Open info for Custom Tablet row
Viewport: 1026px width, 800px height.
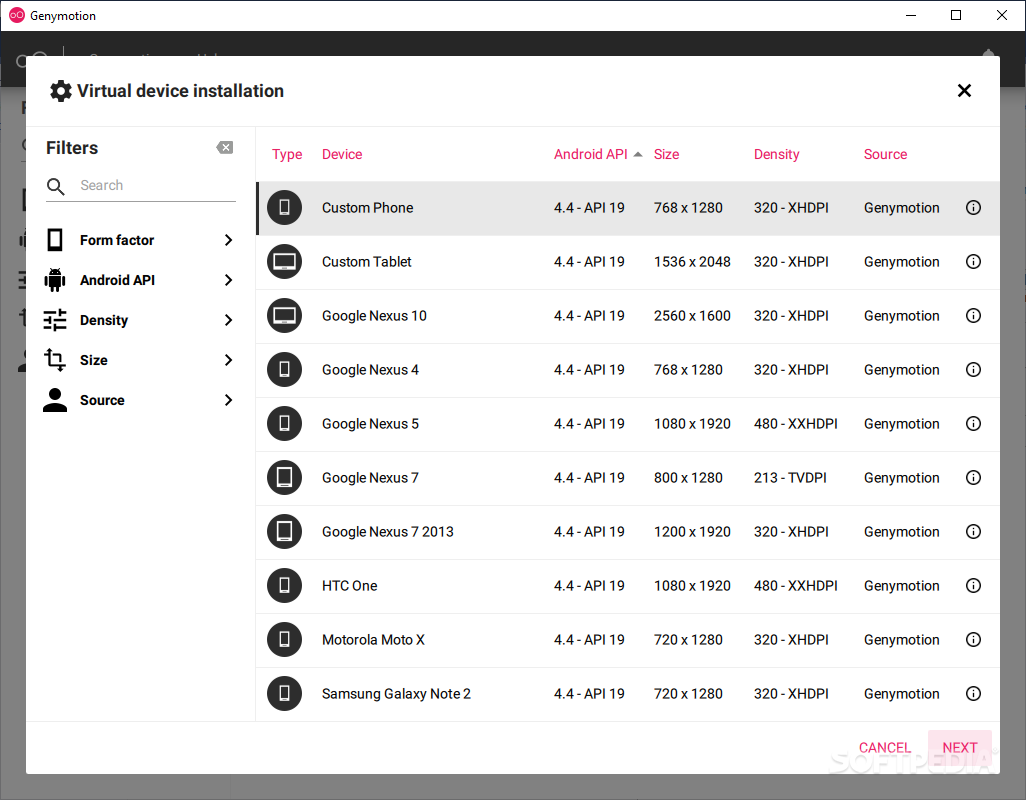click(x=973, y=262)
